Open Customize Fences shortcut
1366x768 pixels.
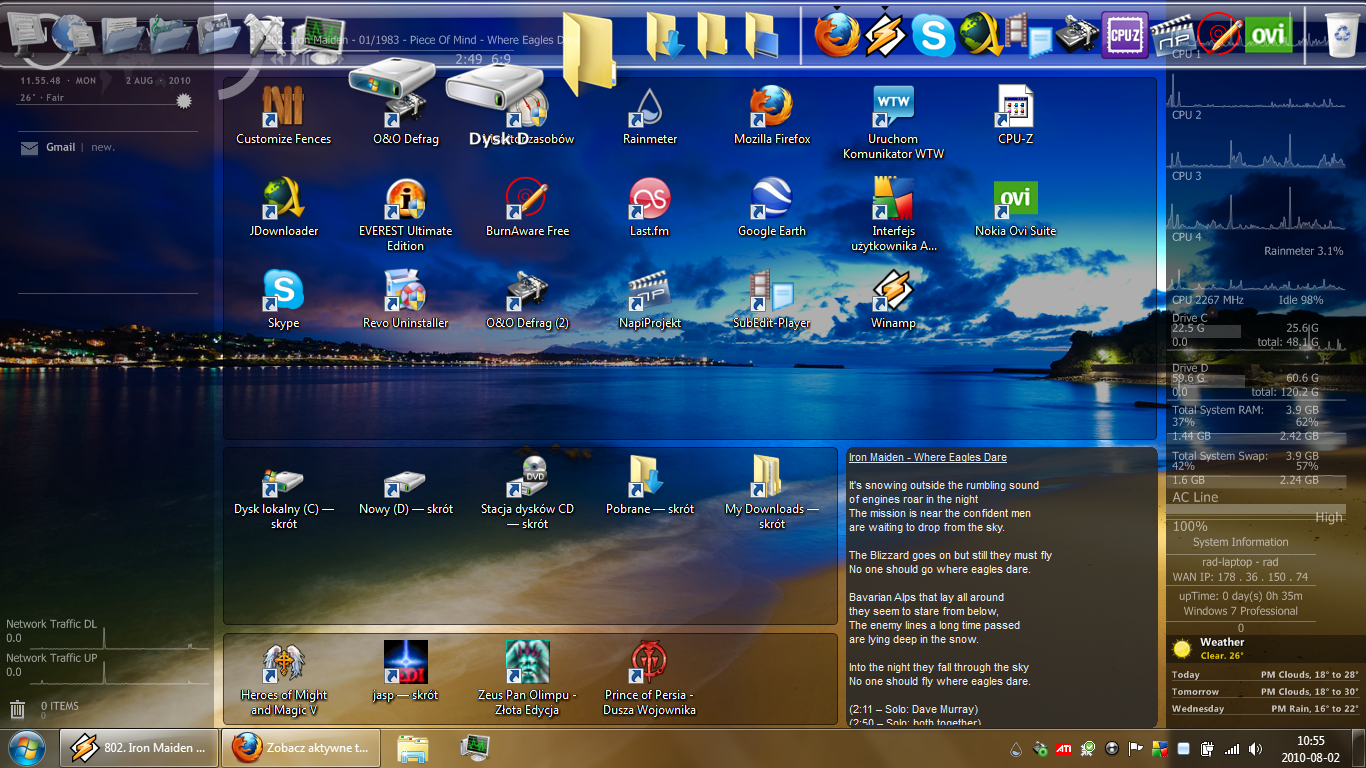coord(283,116)
